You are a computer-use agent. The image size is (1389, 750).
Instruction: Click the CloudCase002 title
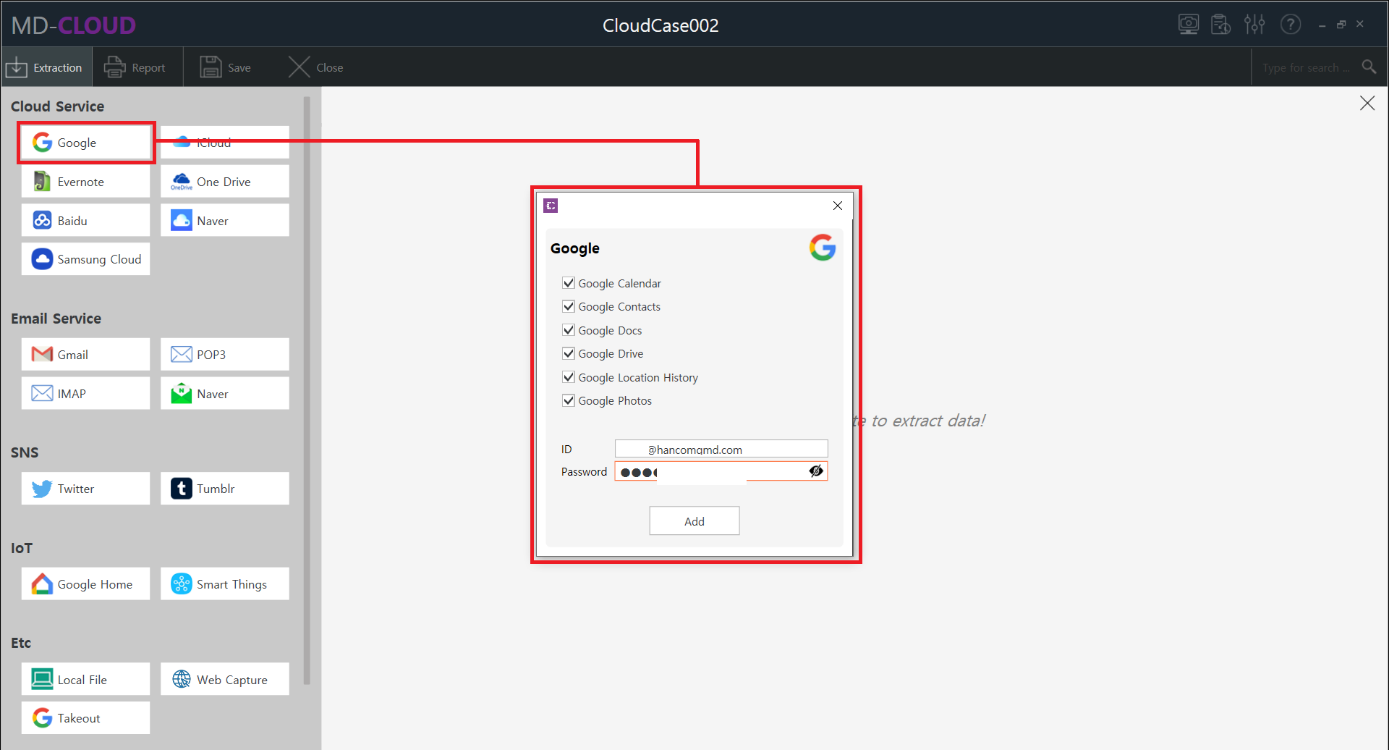pyautogui.click(x=660, y=26)
